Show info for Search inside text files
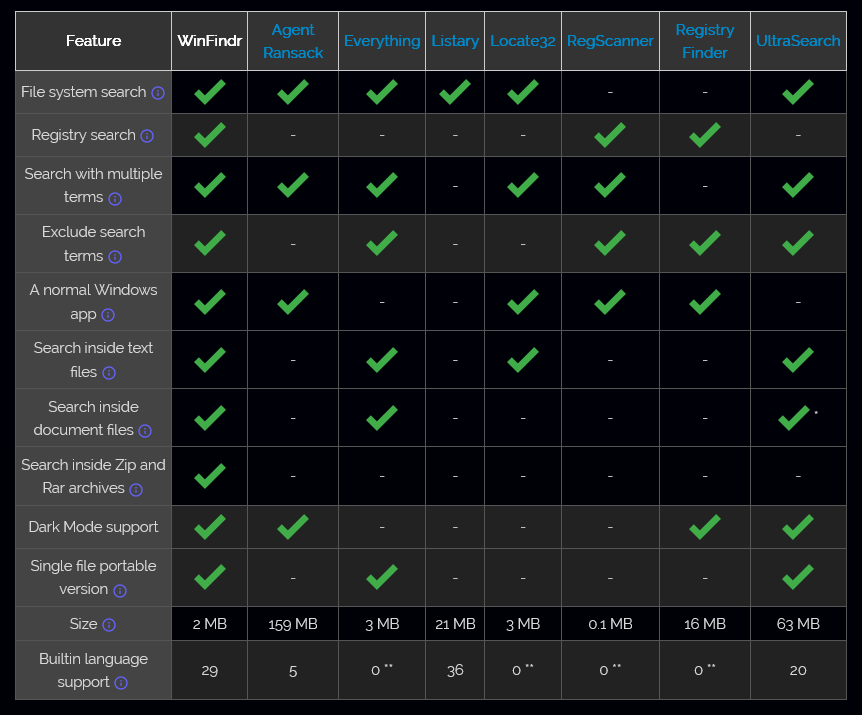Viewport: 862px width, 715px height. click(x=109, y=373)
